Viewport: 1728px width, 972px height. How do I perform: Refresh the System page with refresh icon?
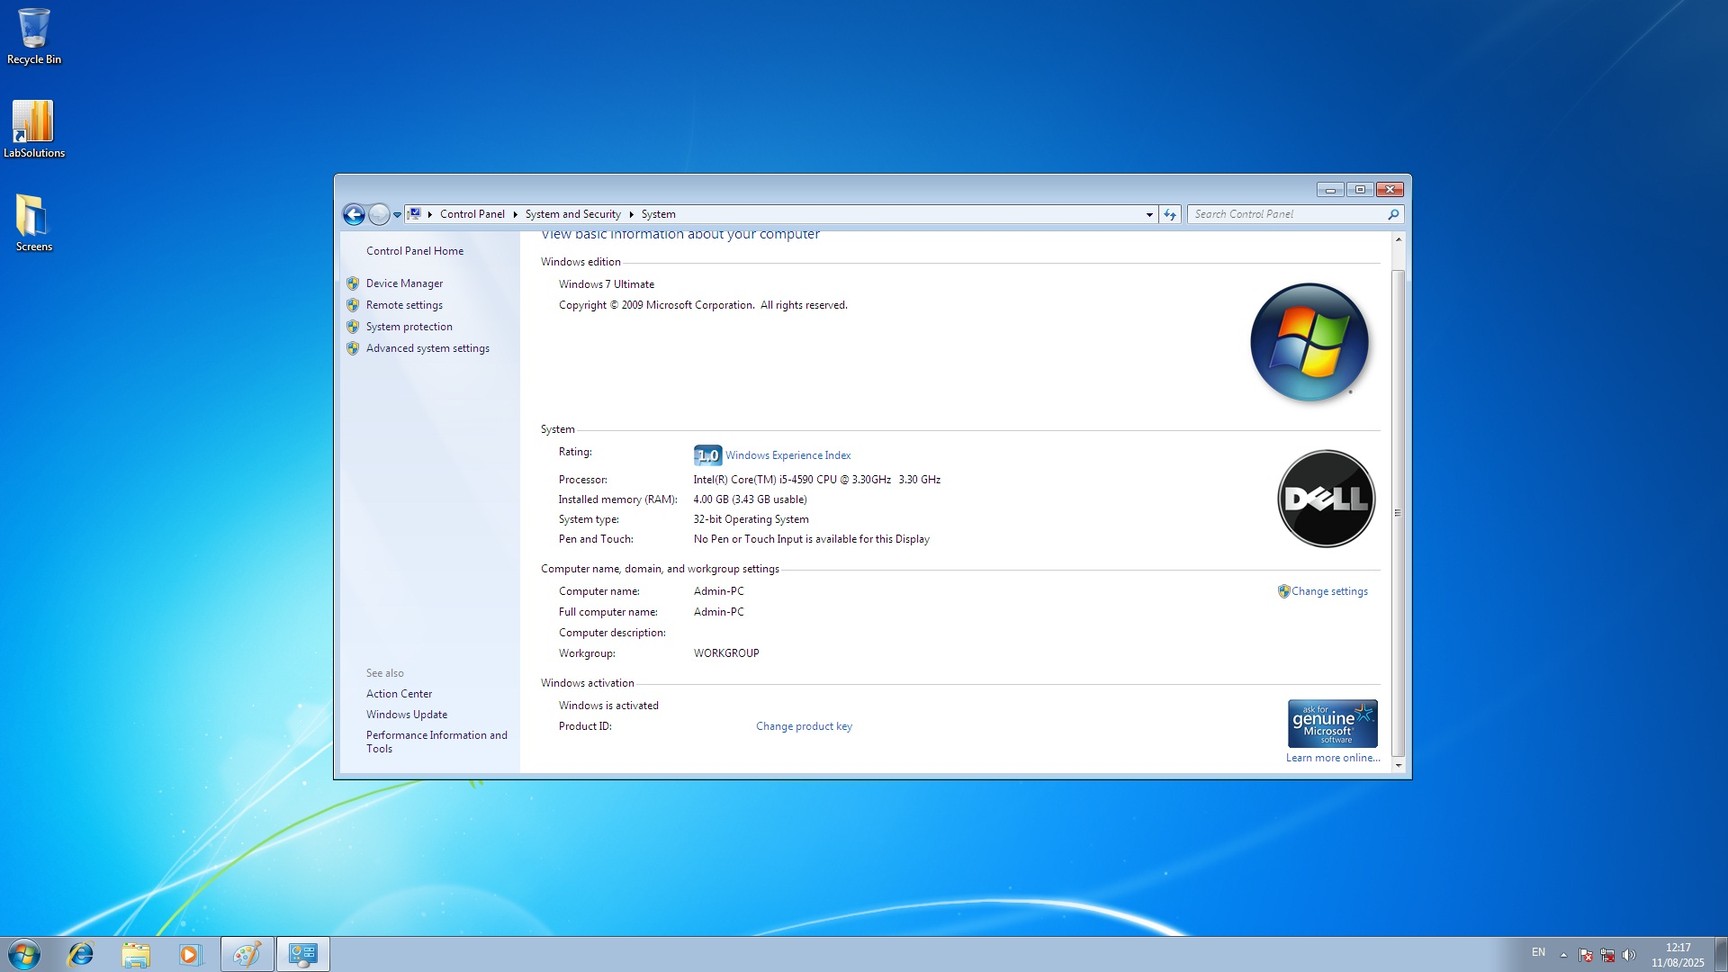pos(1170,214)
